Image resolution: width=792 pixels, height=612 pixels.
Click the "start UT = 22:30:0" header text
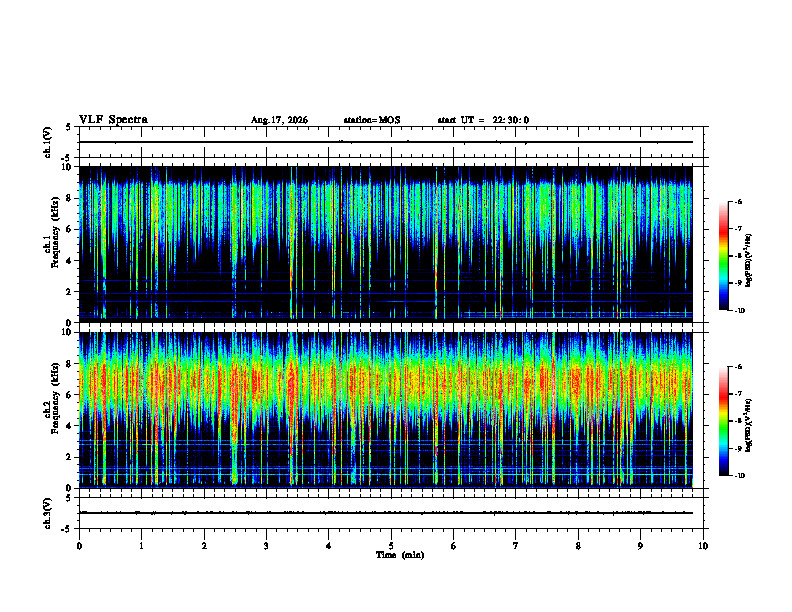(x=483, y=120)
